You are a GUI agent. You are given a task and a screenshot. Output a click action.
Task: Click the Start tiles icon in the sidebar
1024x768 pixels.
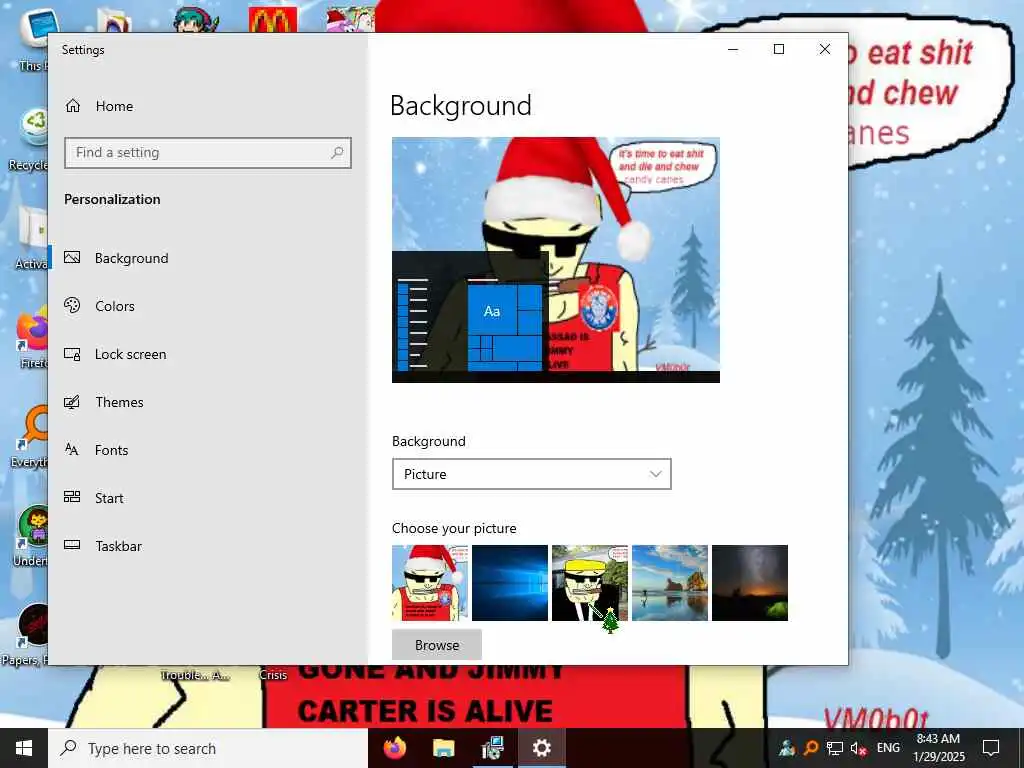[72, 497]
